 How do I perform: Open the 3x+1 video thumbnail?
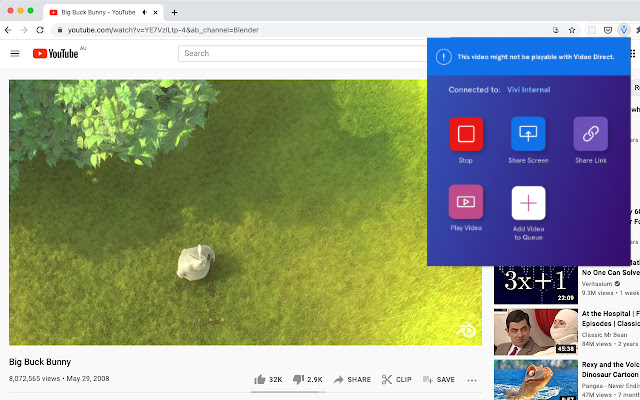536,285
